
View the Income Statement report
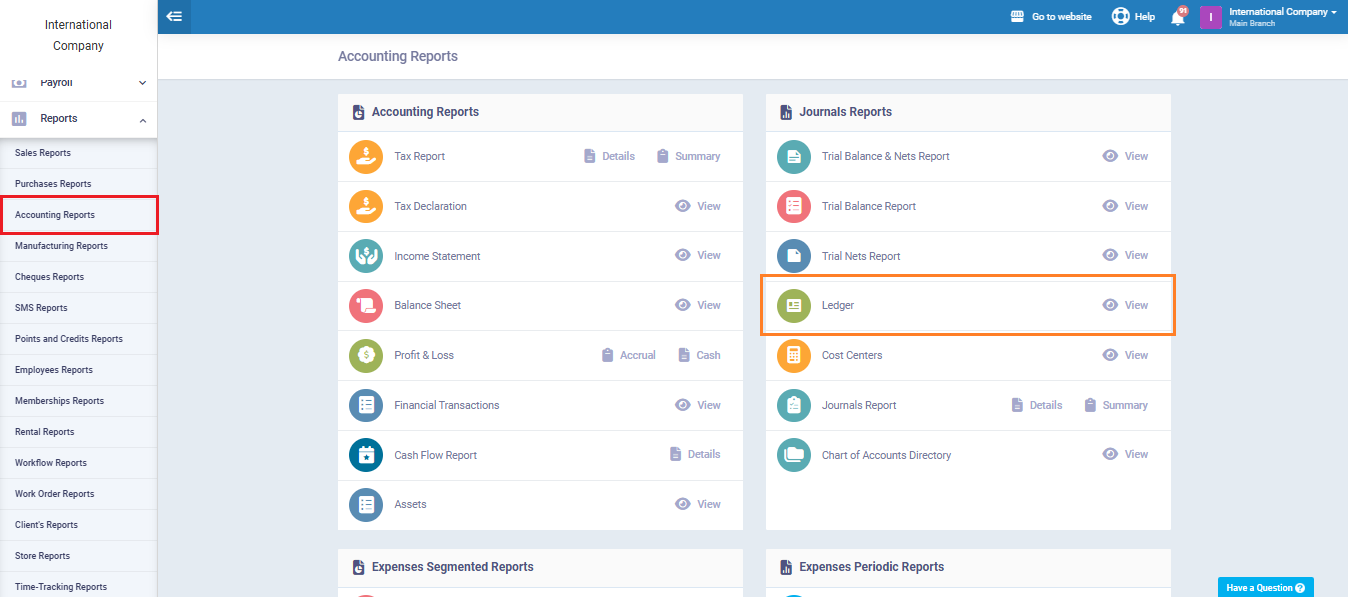[x=698, y=256]
